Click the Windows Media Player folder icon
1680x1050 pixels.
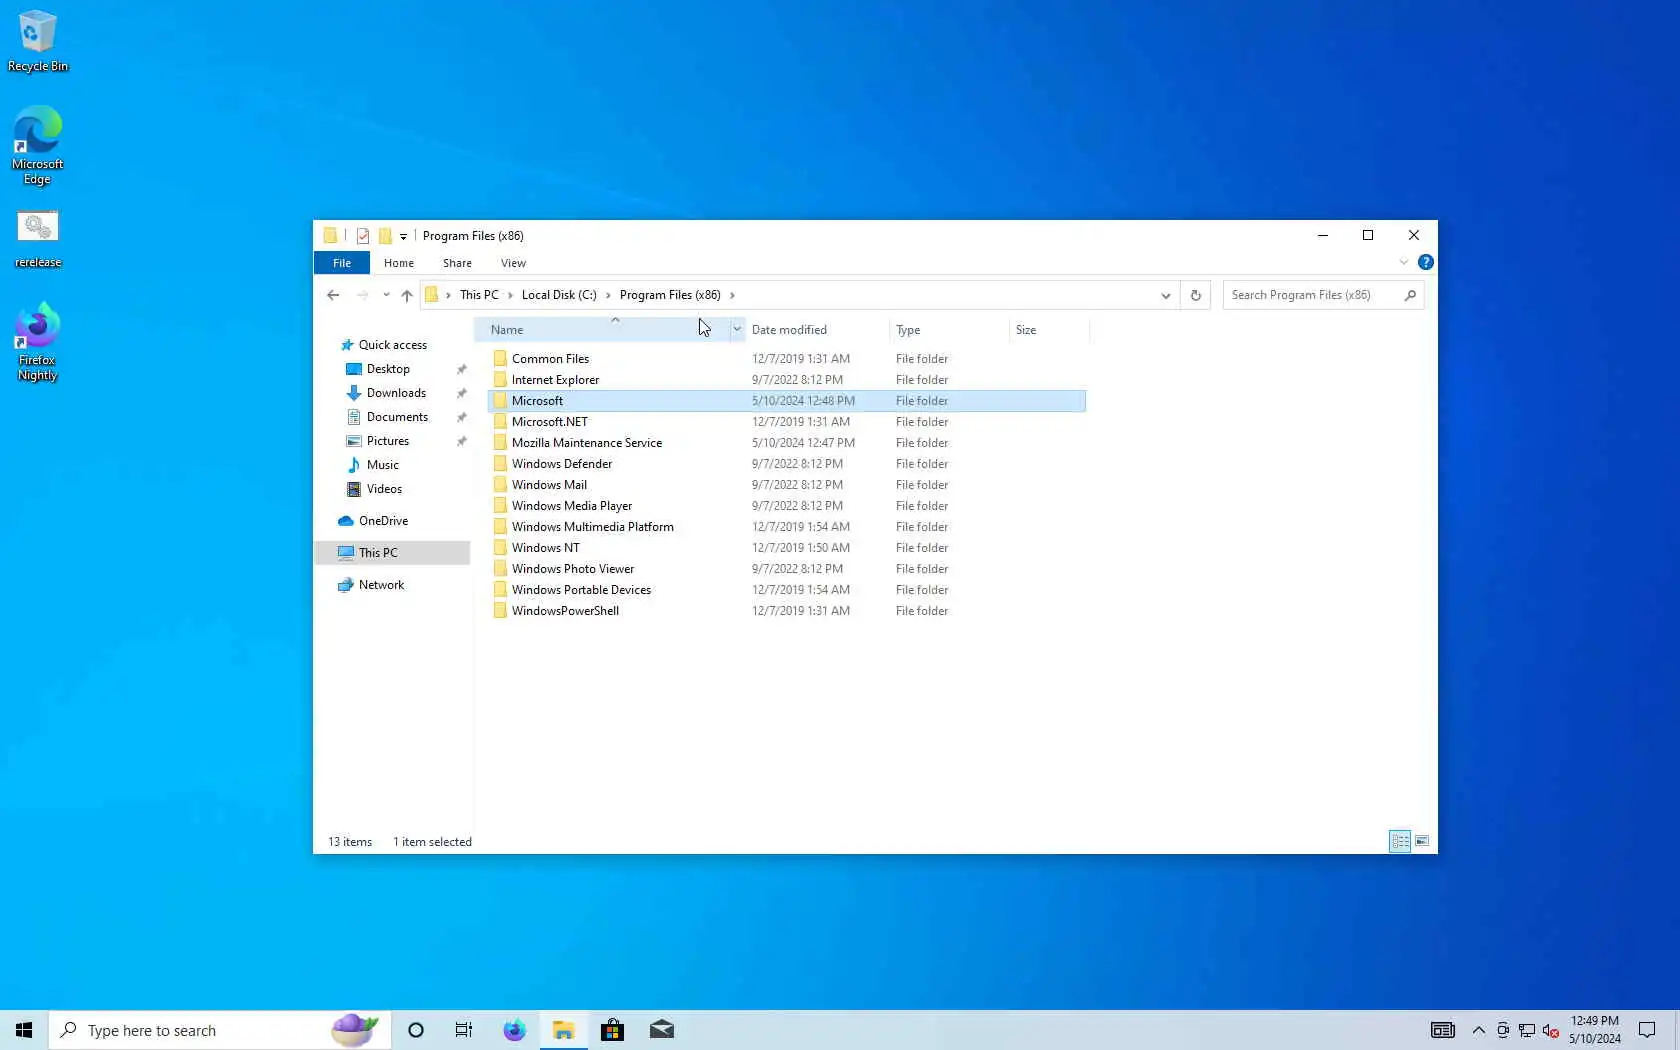click(500, 506)
